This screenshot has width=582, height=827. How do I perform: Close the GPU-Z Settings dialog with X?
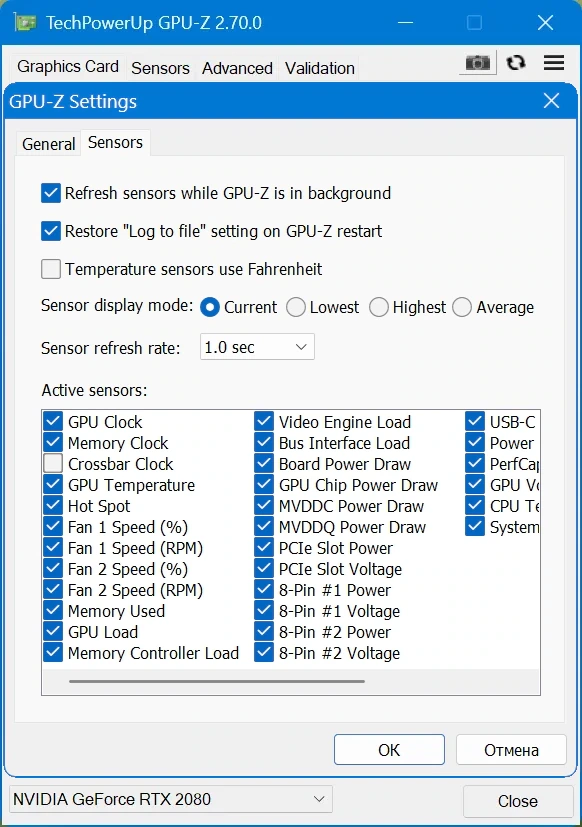pos(551,100)
